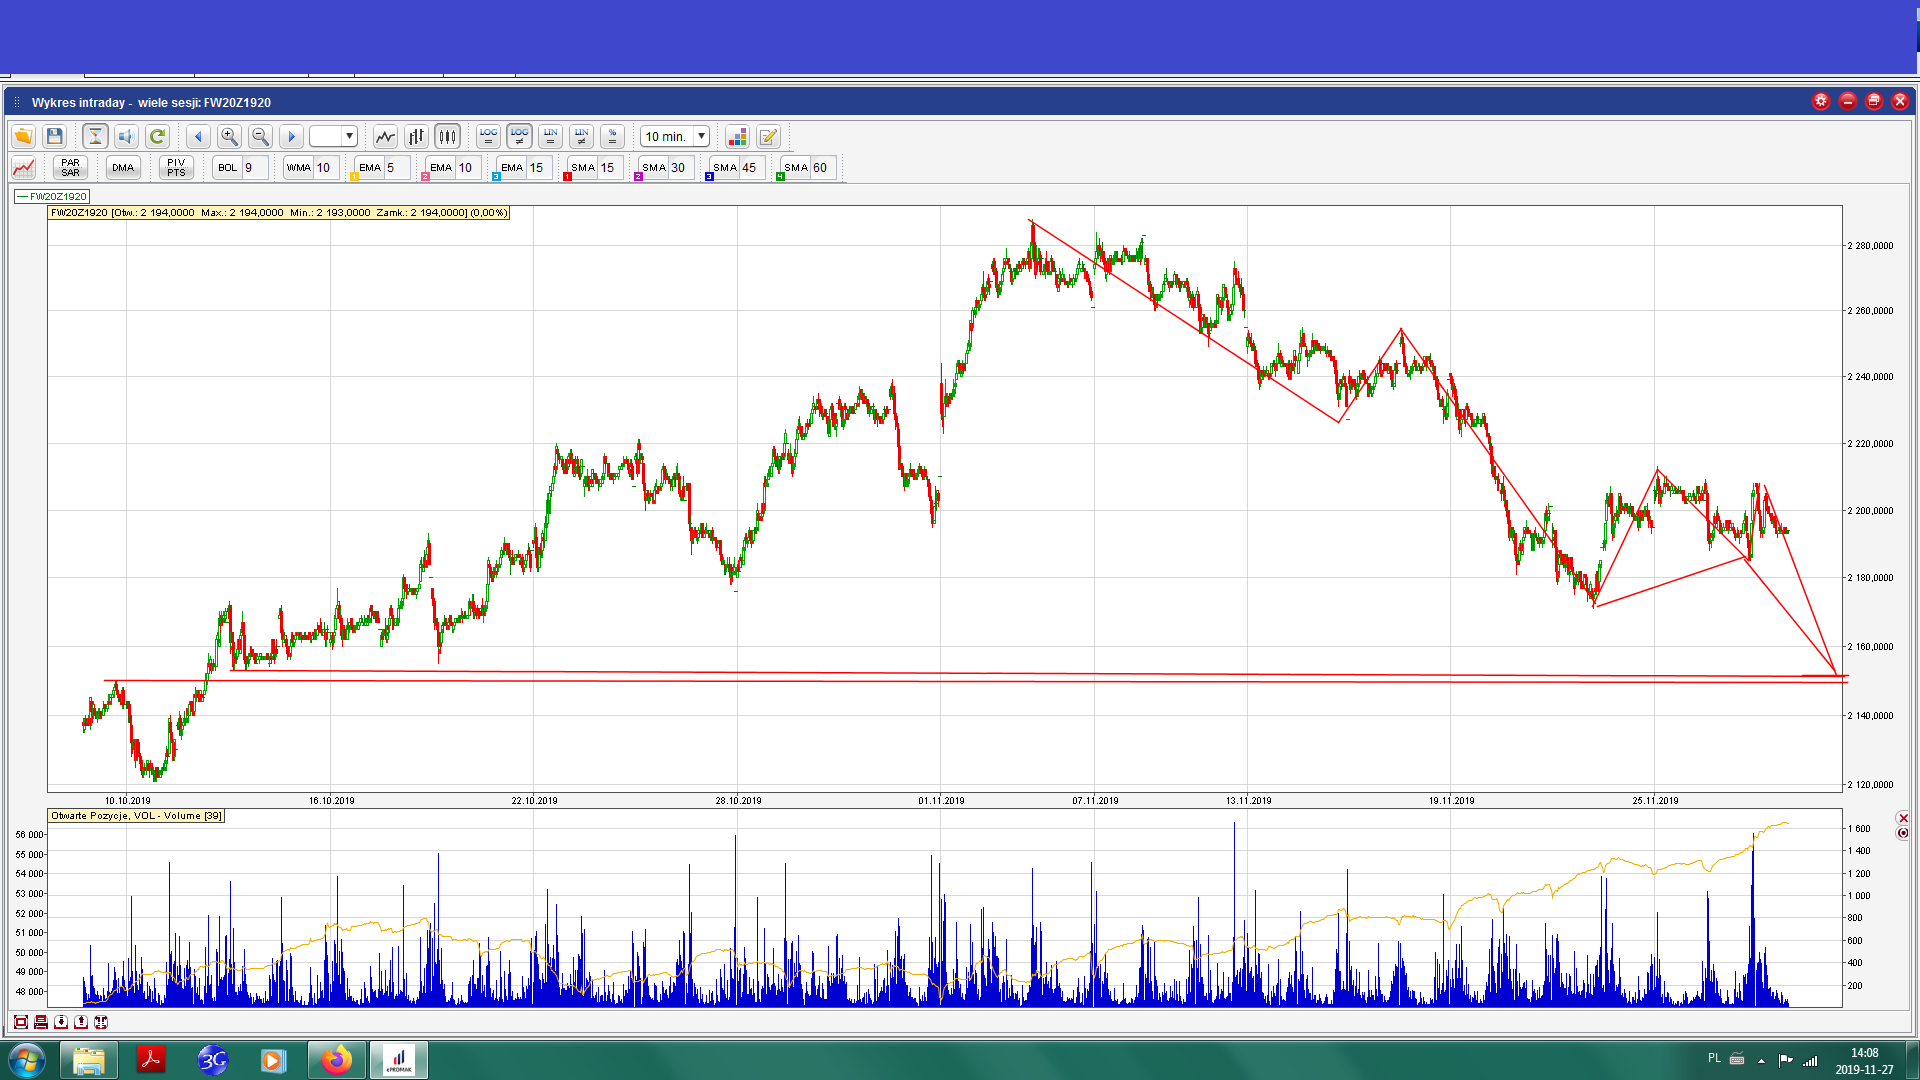Click the open folder toolbar icon
This screenshot has width=1920, height=1080.
pyautogui.click(x=23, y=136)
